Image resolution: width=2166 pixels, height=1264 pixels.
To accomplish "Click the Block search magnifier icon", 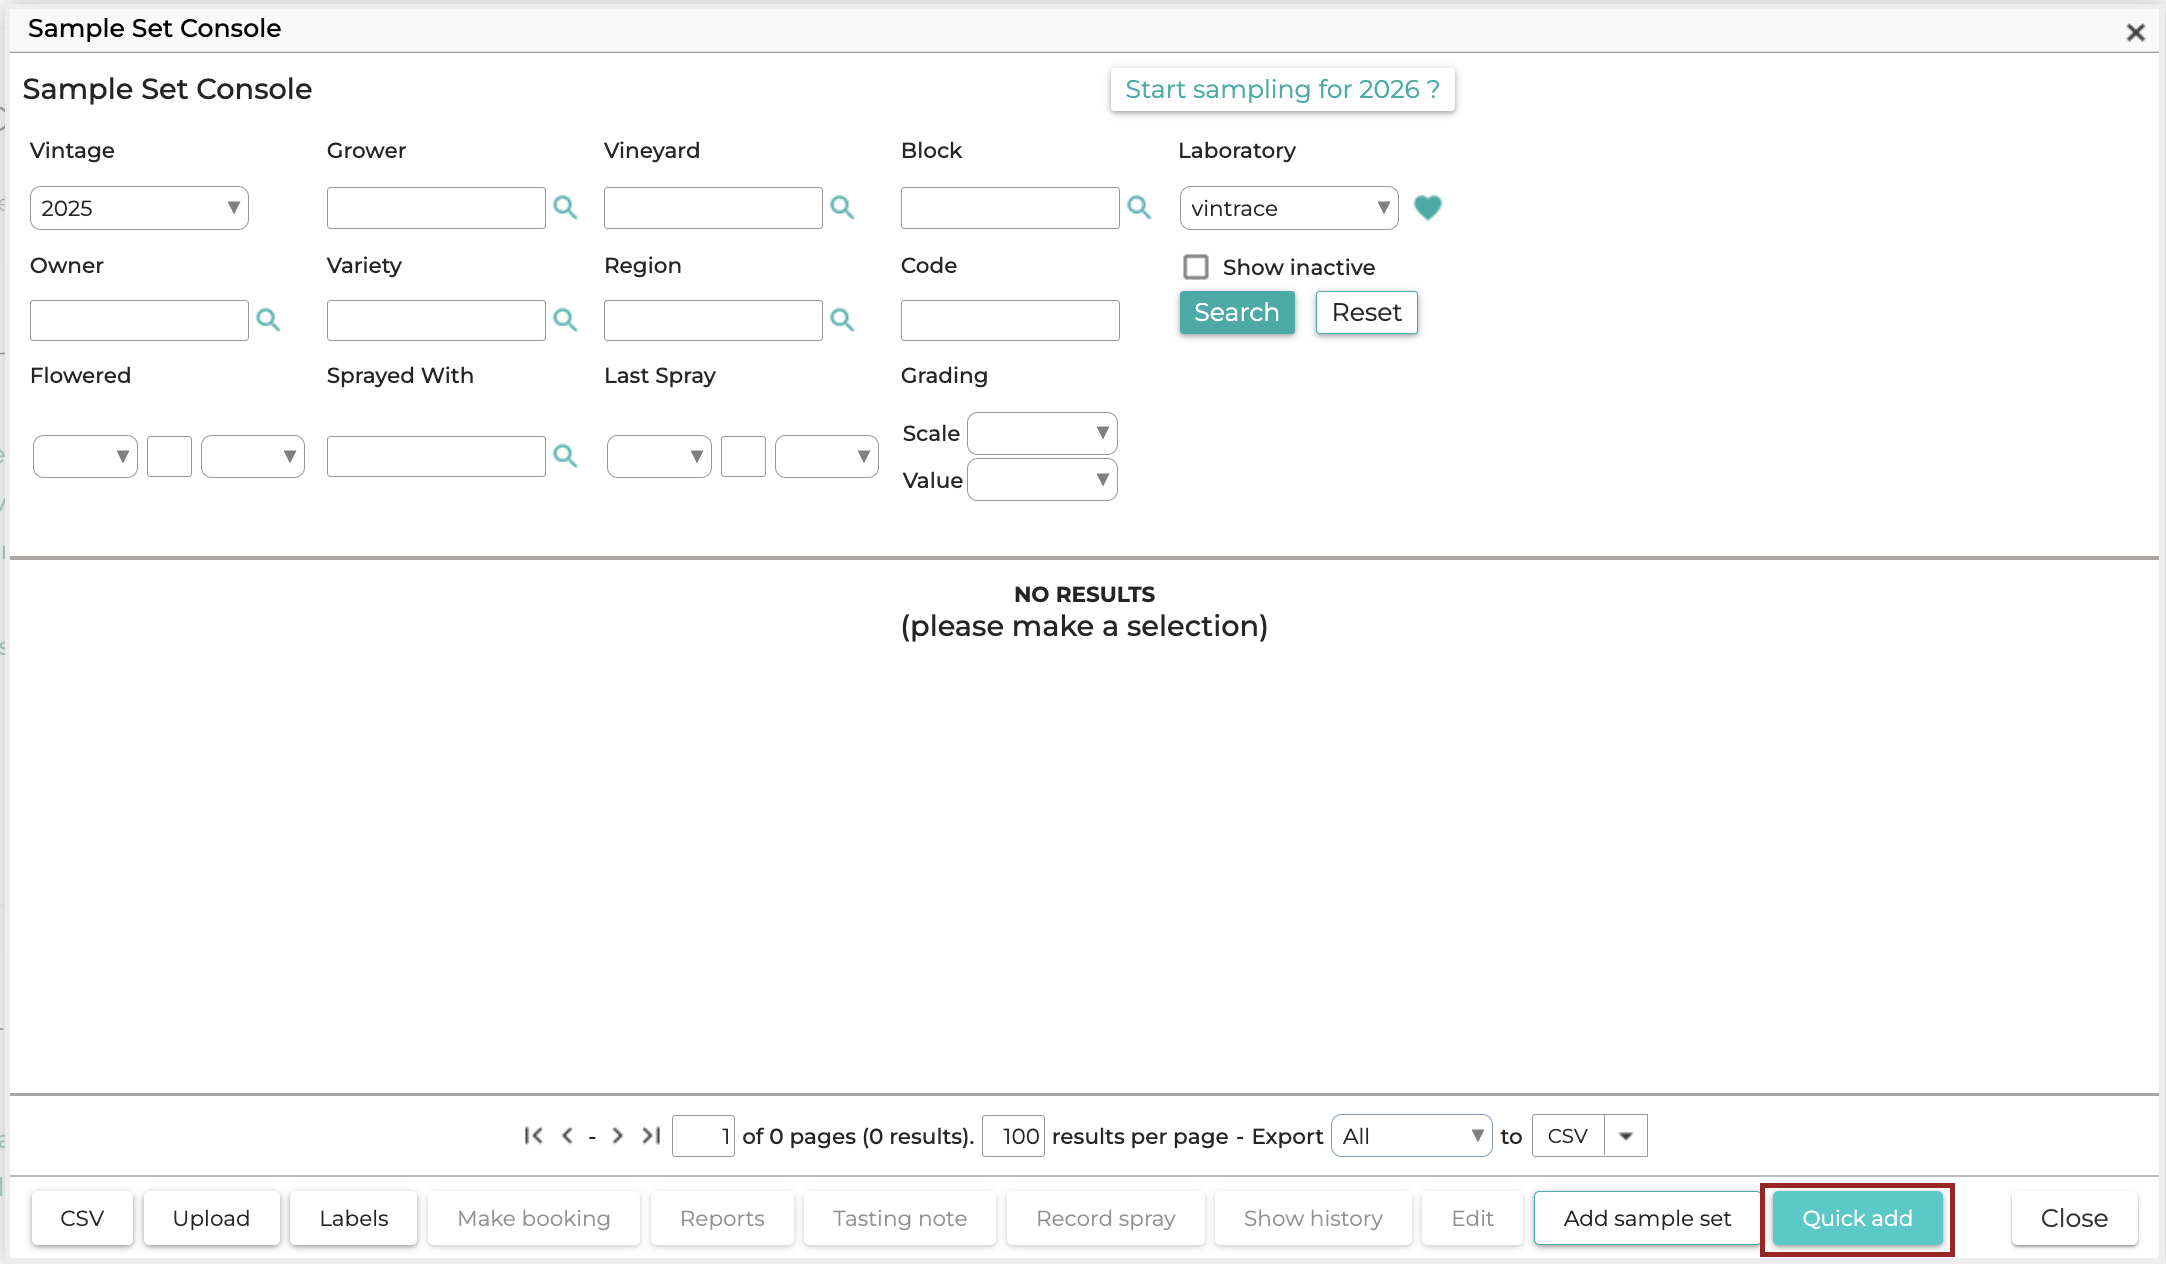I will tap(1139, 207).
